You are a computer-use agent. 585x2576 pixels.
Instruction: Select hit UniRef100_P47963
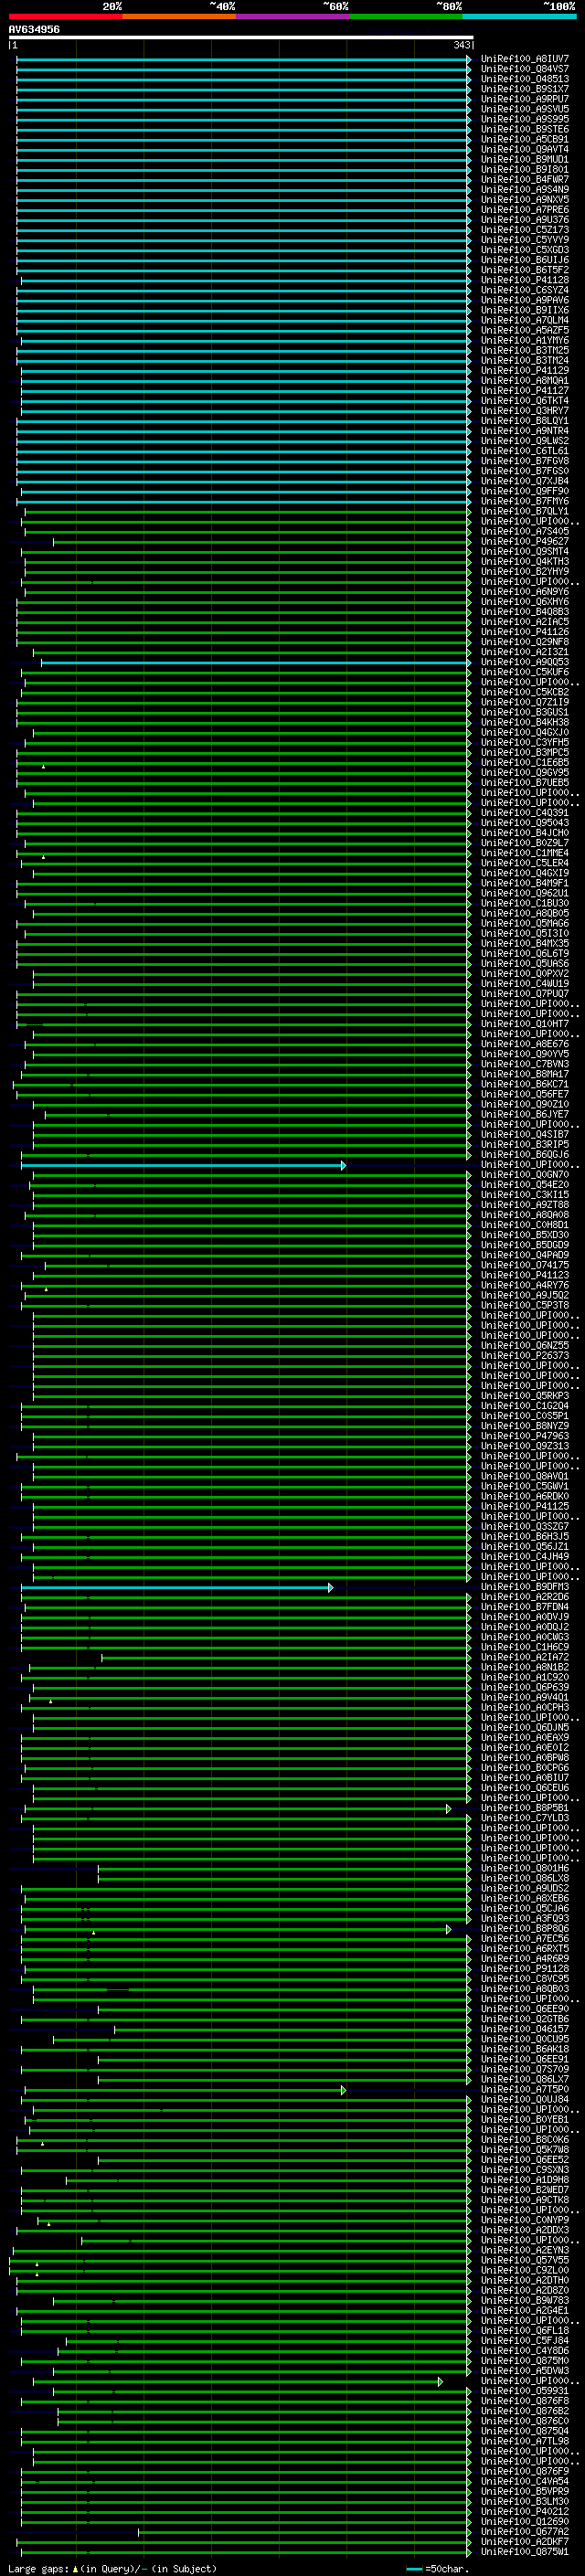(x=525, y=1436)
